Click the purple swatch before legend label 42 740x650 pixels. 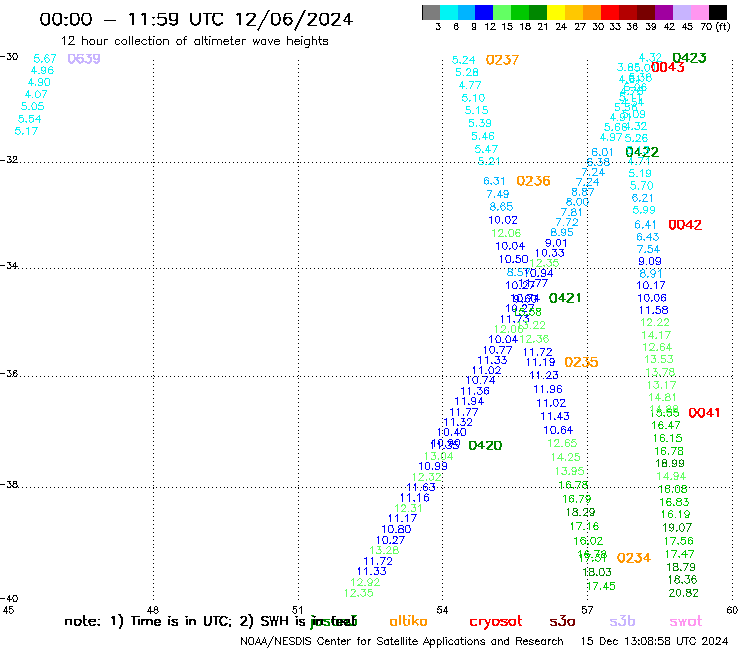(662, 12)
